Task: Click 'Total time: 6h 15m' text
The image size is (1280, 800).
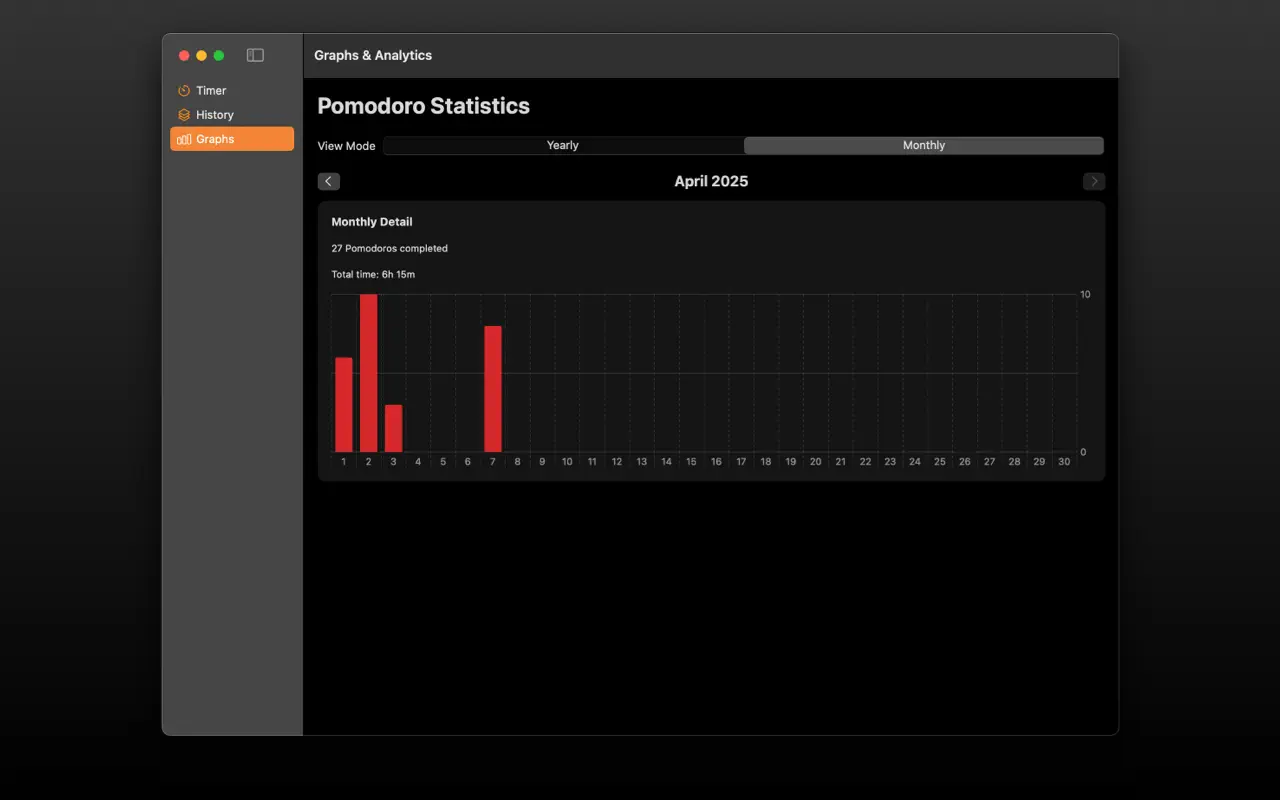Action: (x=373, y=274)
